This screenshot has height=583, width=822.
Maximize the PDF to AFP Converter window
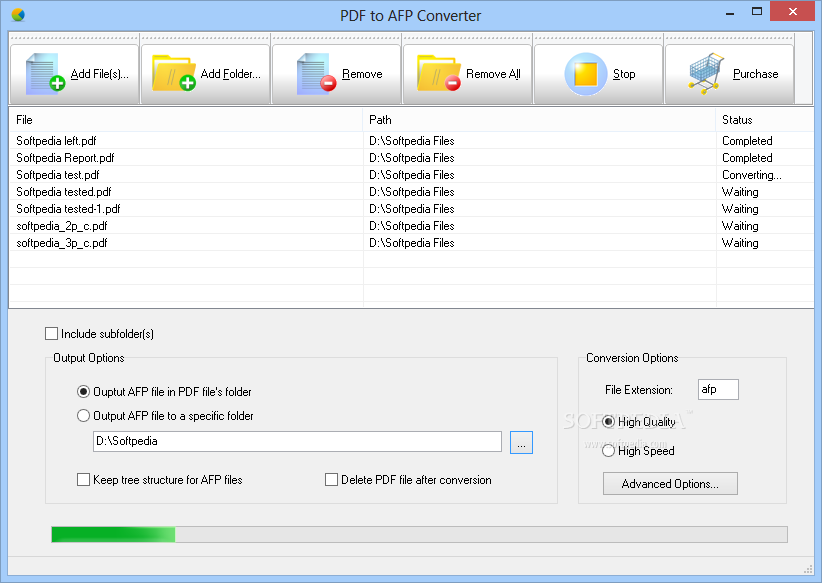point(756,12)
